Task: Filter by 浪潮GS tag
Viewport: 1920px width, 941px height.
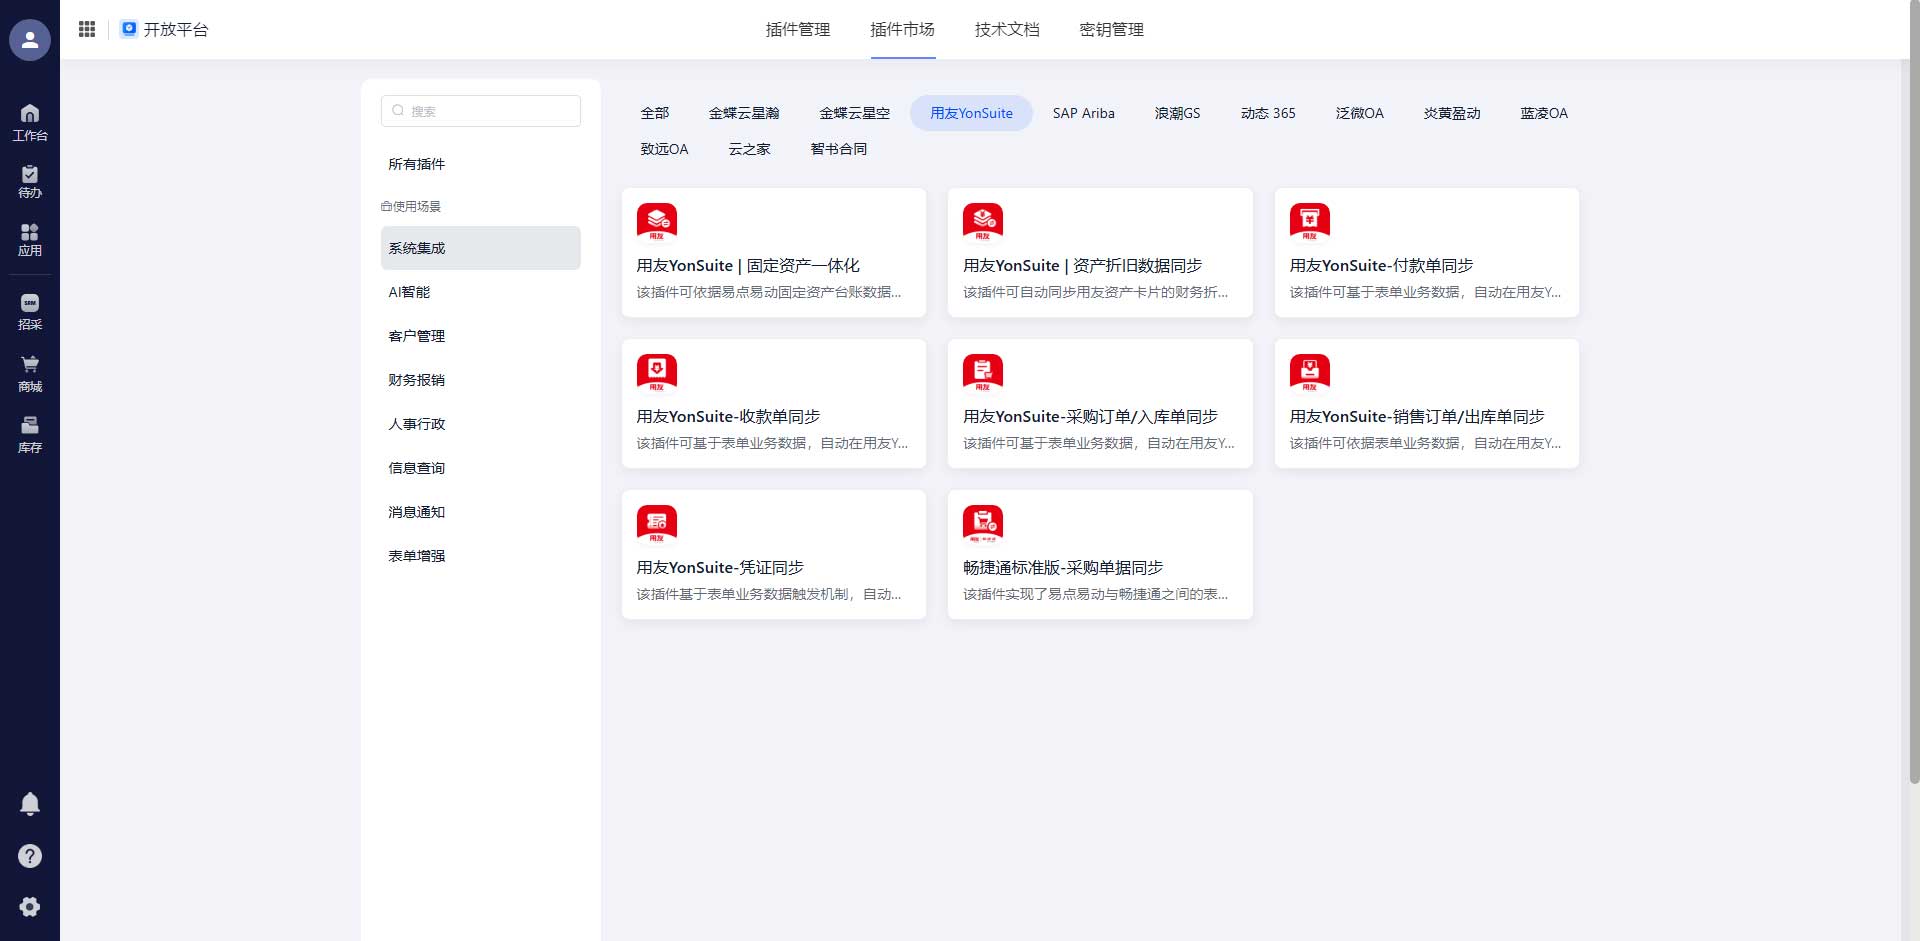Action: [1178, 113]
